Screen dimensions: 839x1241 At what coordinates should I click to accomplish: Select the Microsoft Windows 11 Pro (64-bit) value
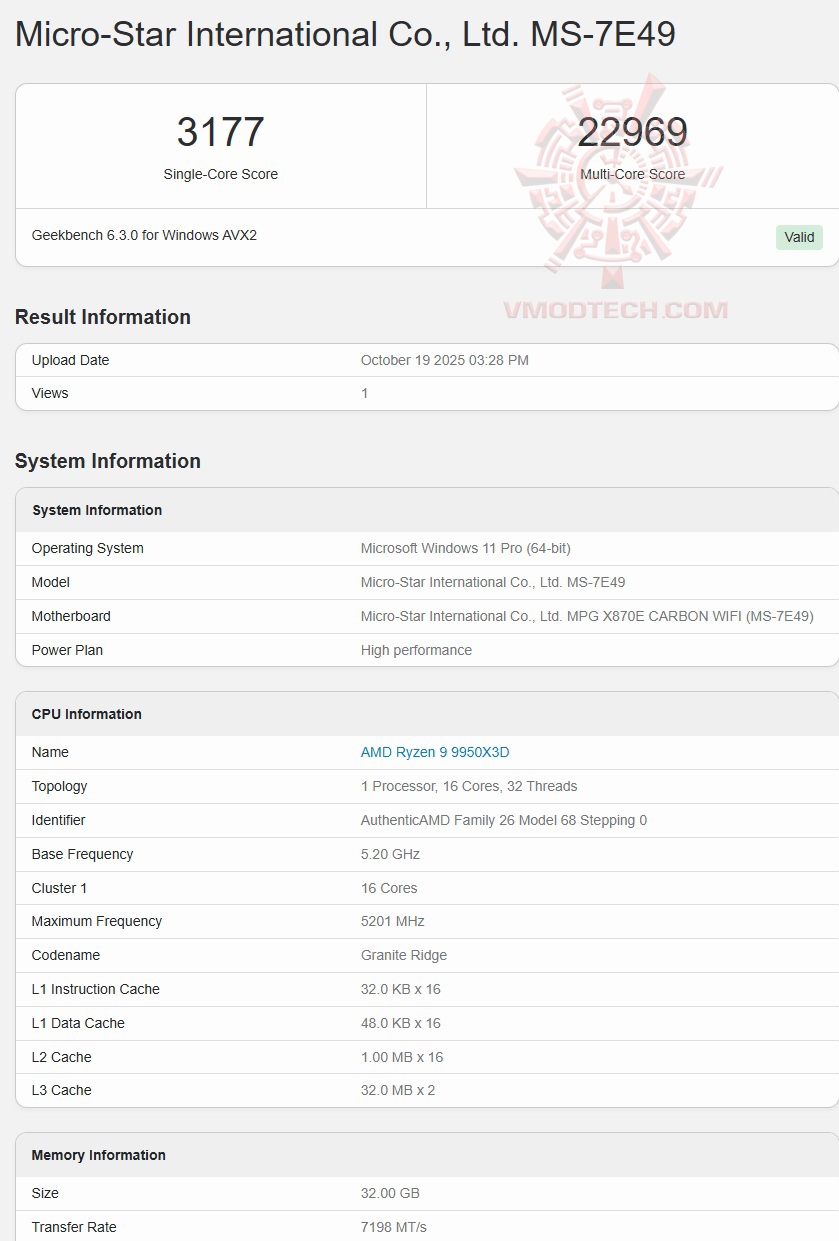pos(466,548)
